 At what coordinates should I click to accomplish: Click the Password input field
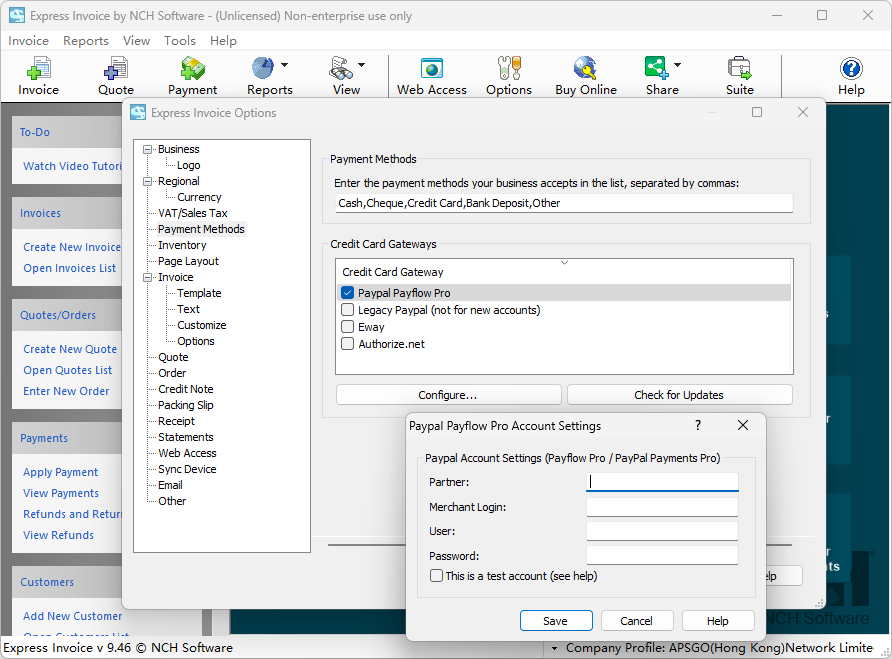coord(662,555)
